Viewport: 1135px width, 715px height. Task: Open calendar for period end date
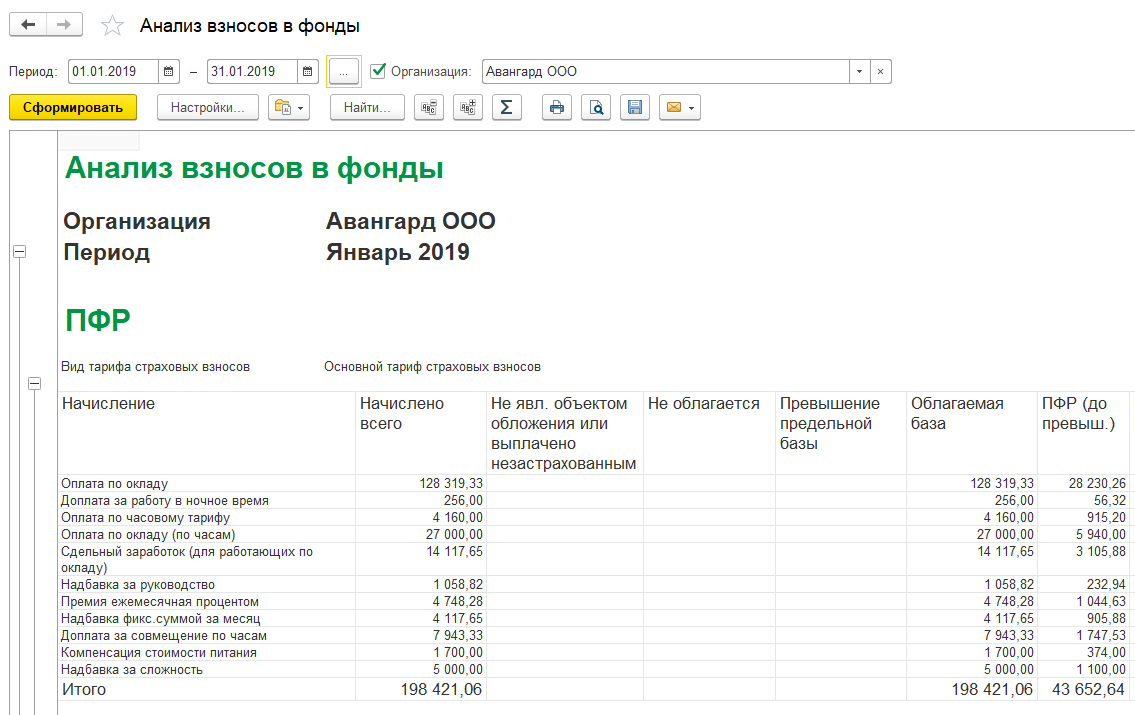click(308, 72)
